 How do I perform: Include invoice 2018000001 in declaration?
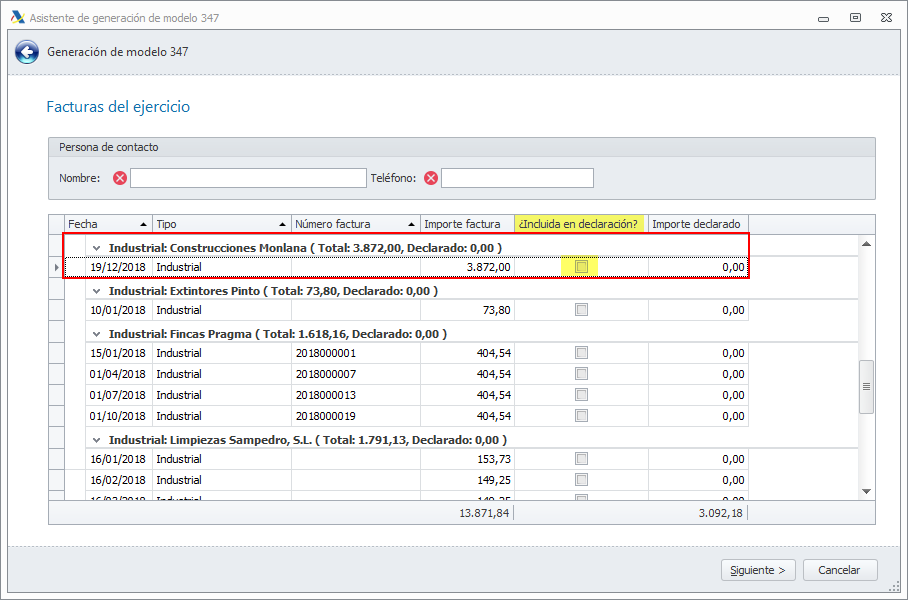(581, 353)
